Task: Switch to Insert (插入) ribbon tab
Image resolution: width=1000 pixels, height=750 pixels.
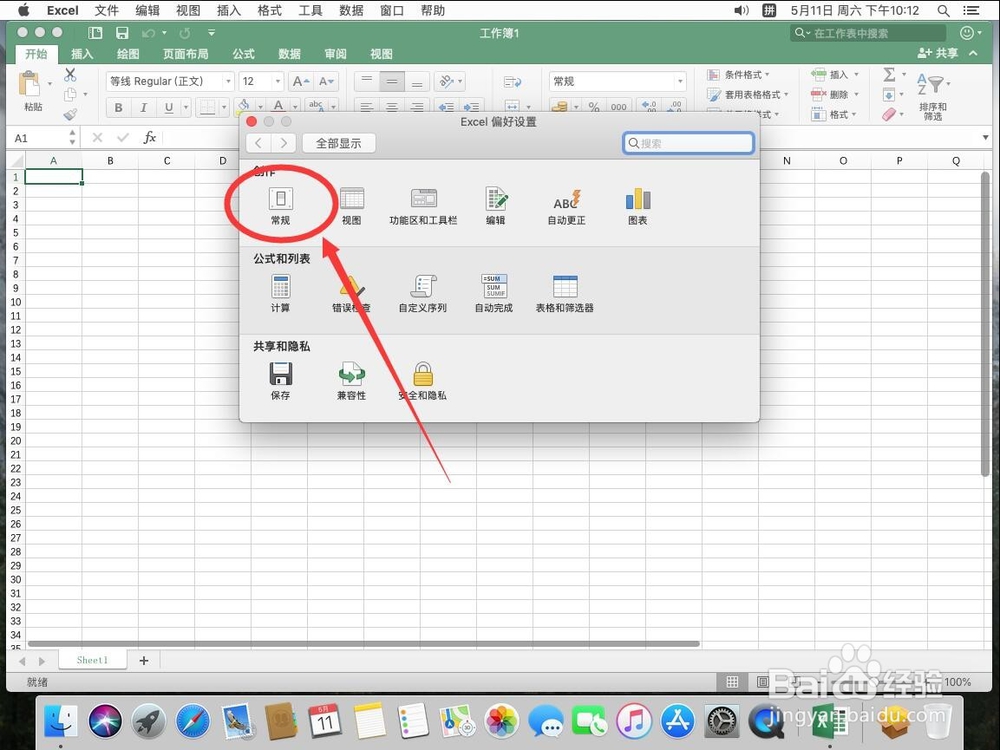Action: [82, 54]
